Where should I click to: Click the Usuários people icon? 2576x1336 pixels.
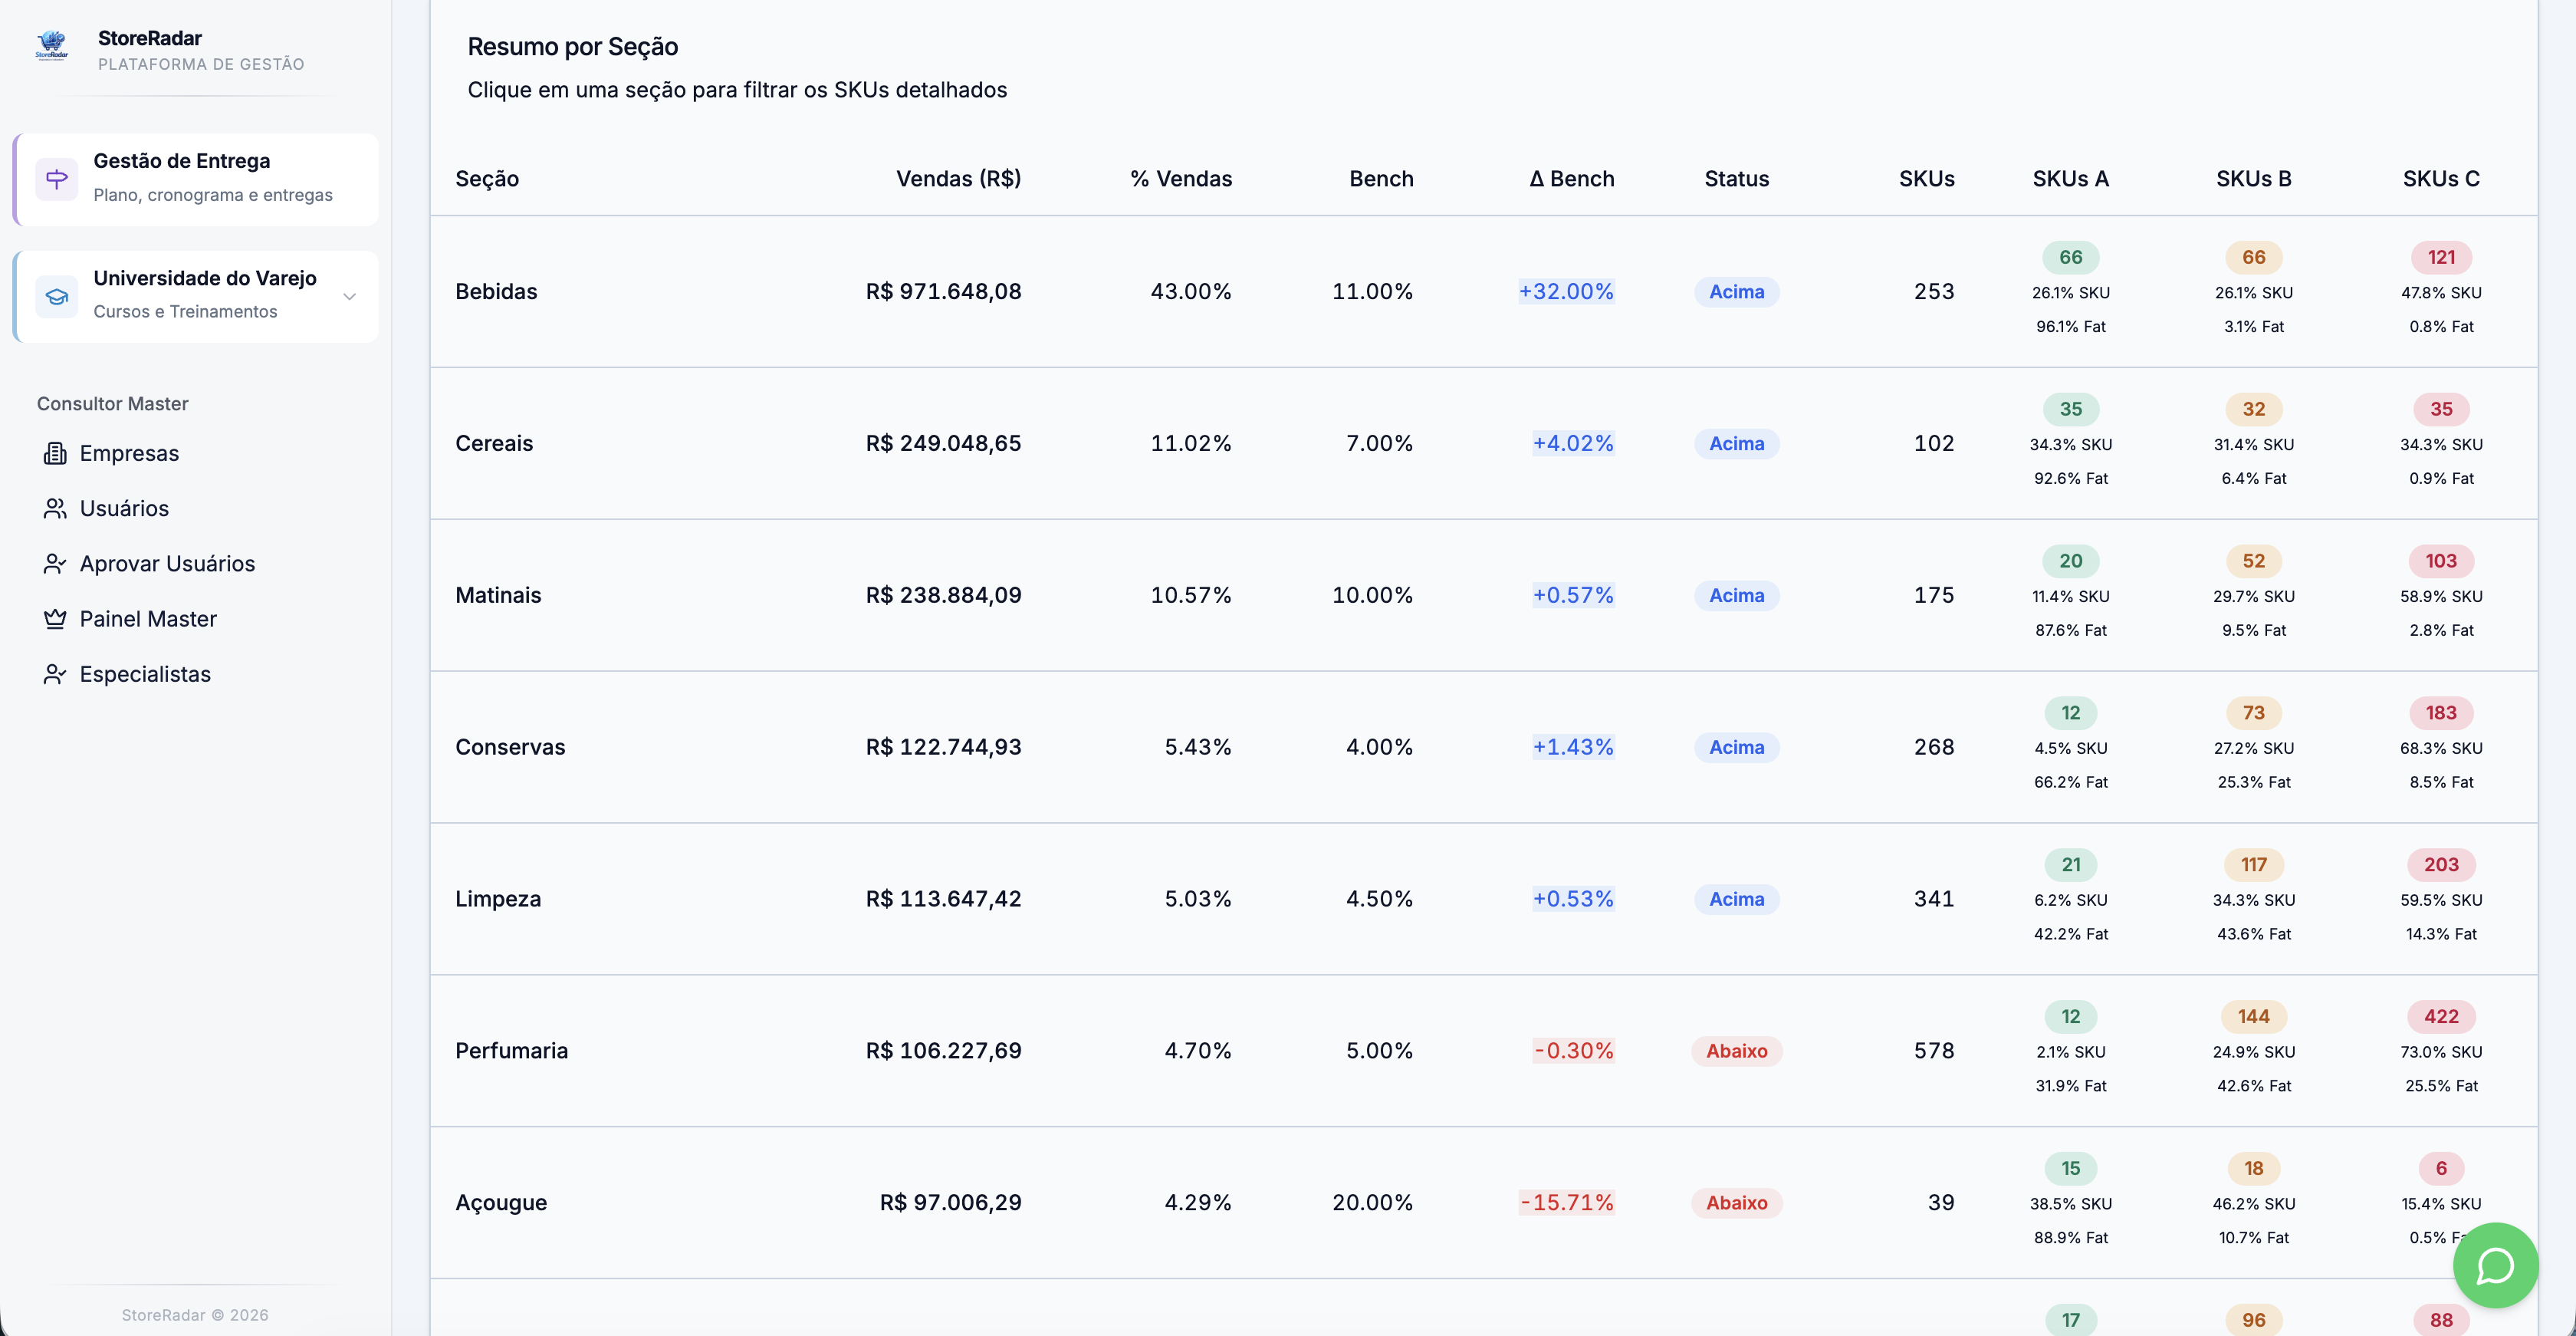click(55, 508)
